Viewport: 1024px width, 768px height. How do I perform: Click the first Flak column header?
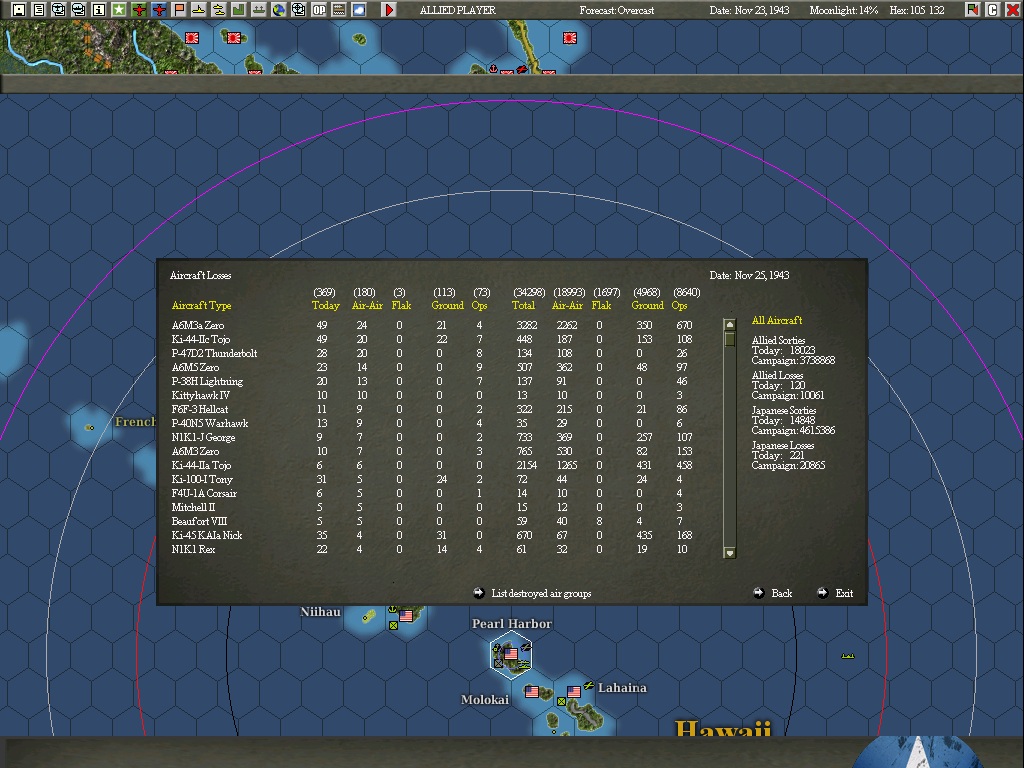coord(401,305)
